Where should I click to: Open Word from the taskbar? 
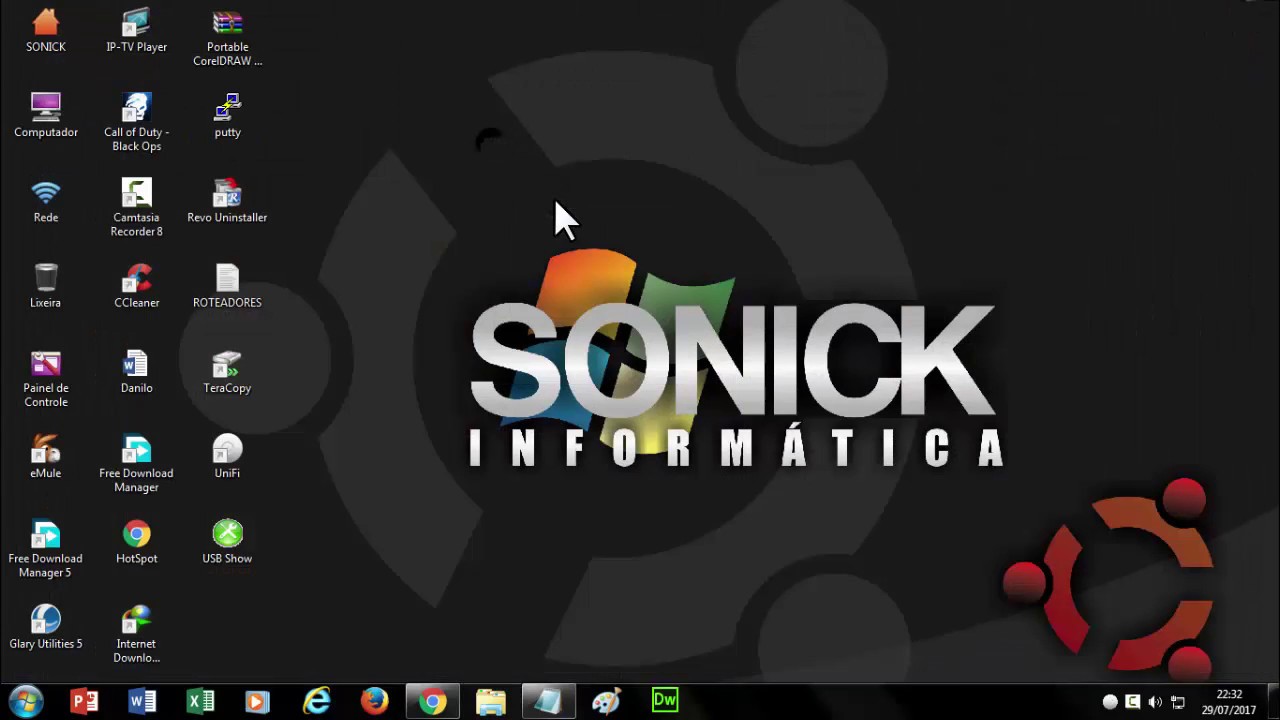coord(142,701)
